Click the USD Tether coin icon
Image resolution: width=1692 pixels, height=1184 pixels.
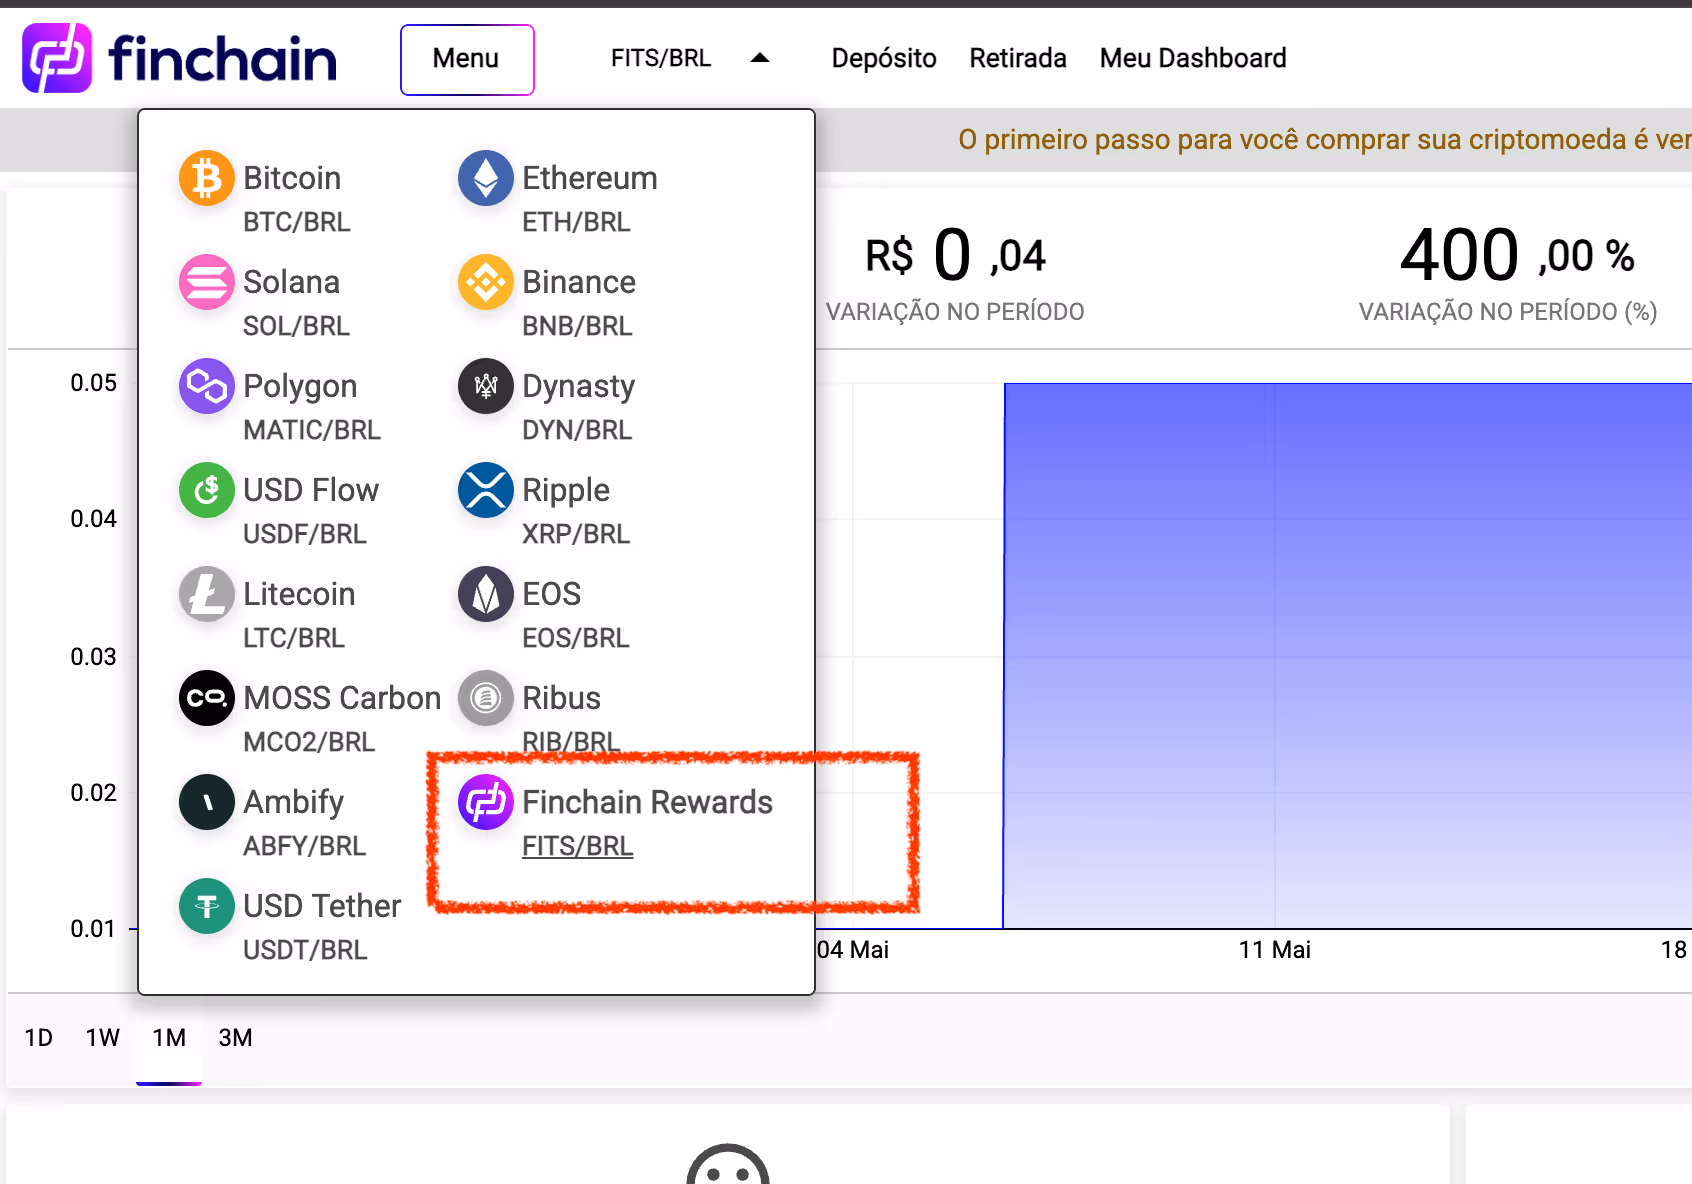(x=207, y=906)
